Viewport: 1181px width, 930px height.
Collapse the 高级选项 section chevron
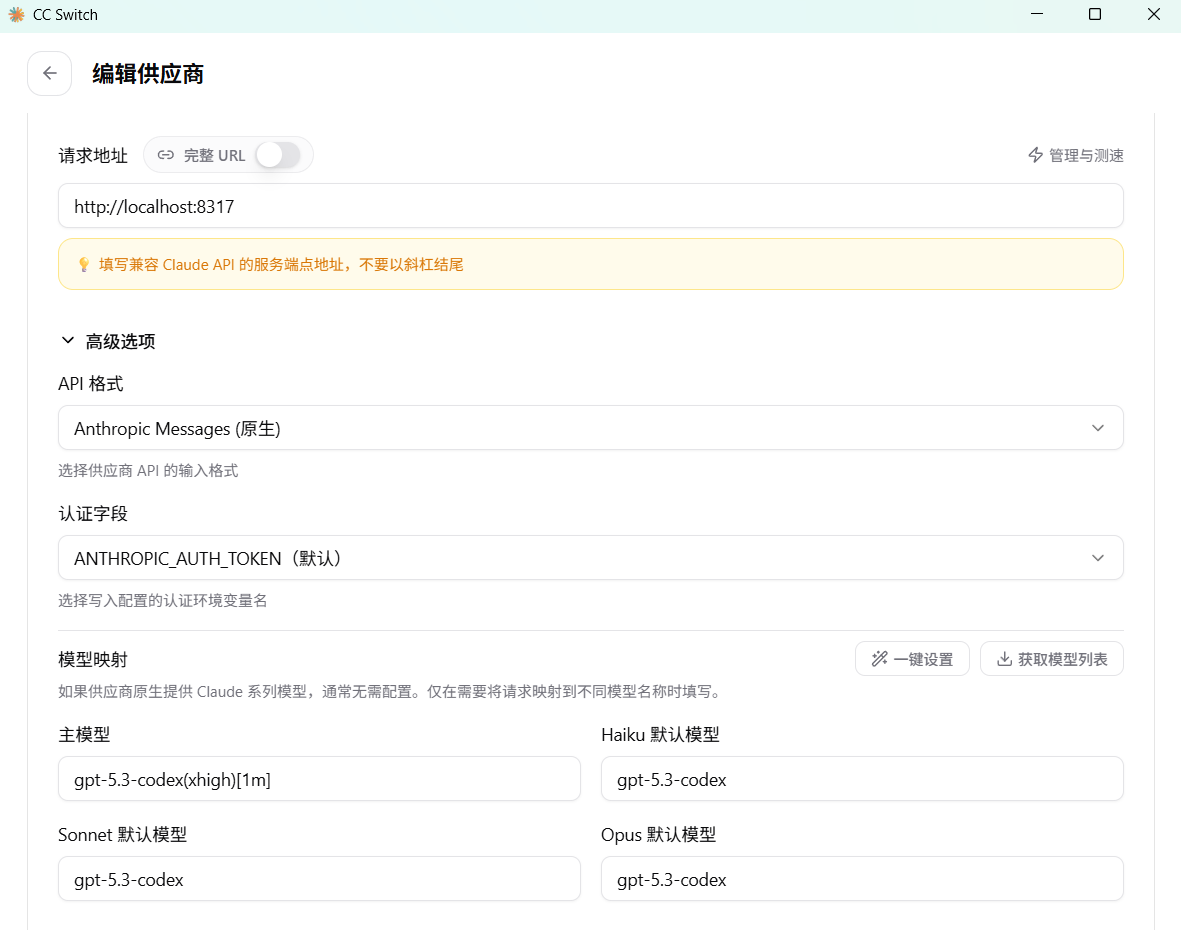68,340
